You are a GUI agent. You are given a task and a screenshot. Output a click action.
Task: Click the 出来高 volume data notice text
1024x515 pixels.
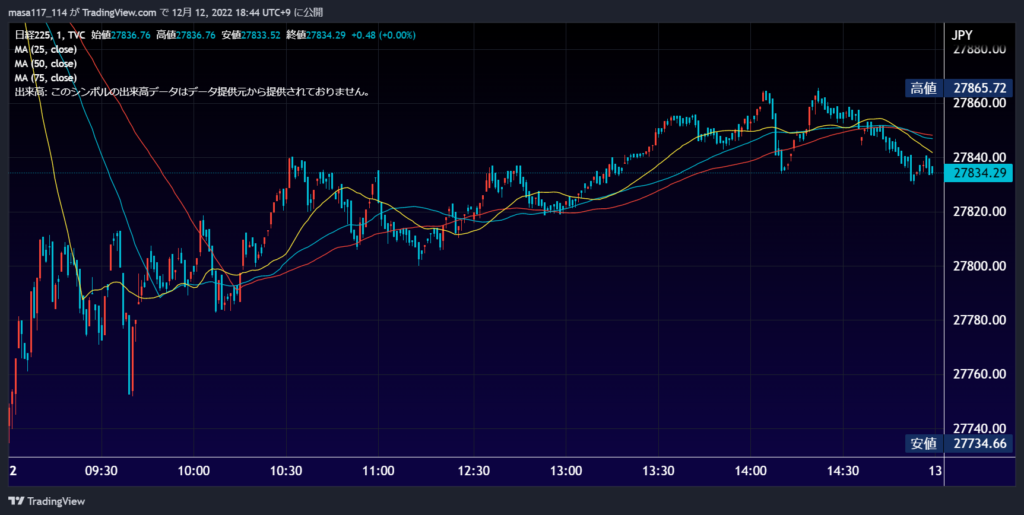[193, 93]
